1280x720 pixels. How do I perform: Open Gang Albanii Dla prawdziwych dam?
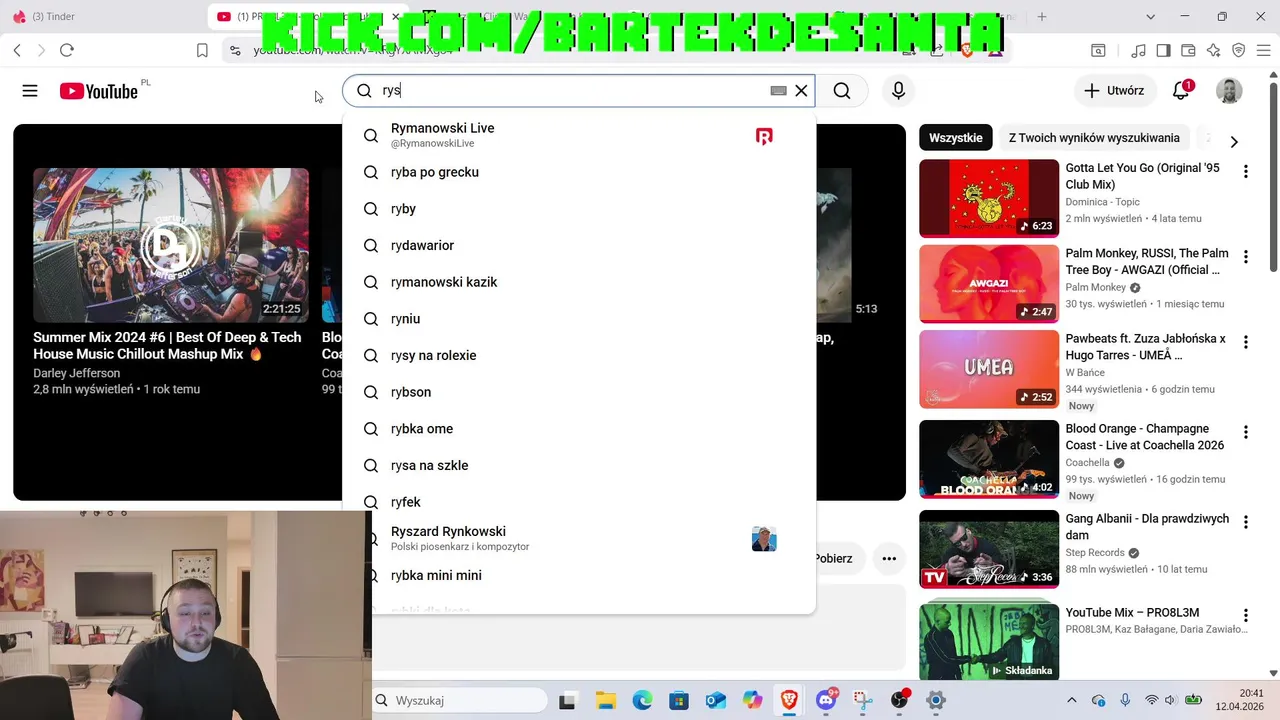(1147, 527)
